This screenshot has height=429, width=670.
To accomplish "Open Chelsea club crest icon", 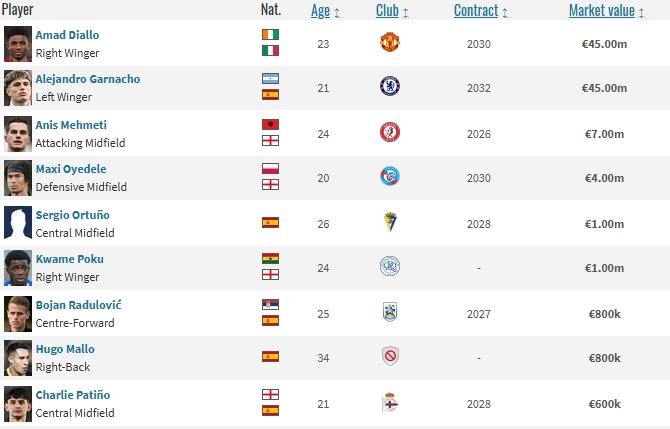I will (x=390, y=86).
